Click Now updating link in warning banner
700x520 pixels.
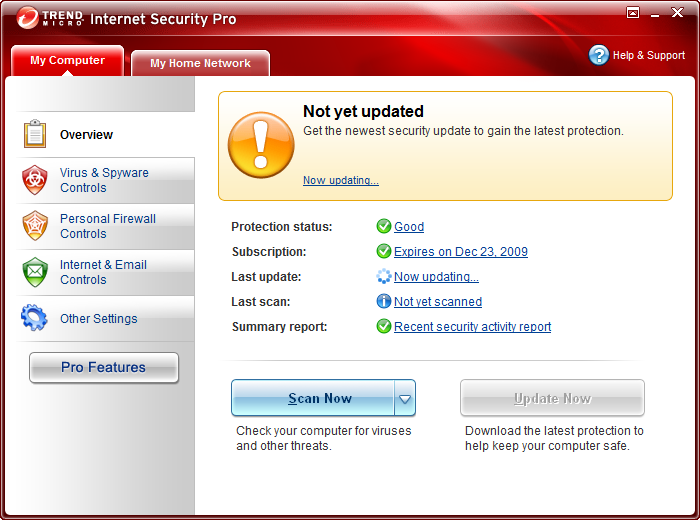pyautogui.click(x=341, y=180)
